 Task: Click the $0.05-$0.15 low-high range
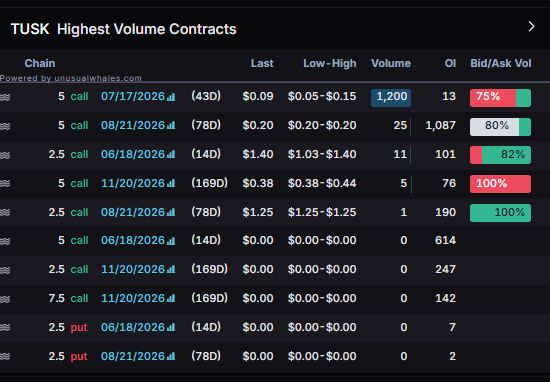[322, 96]
